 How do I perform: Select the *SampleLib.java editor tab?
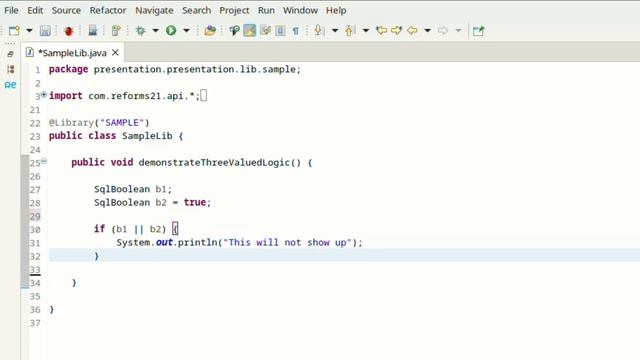(72, 53)
